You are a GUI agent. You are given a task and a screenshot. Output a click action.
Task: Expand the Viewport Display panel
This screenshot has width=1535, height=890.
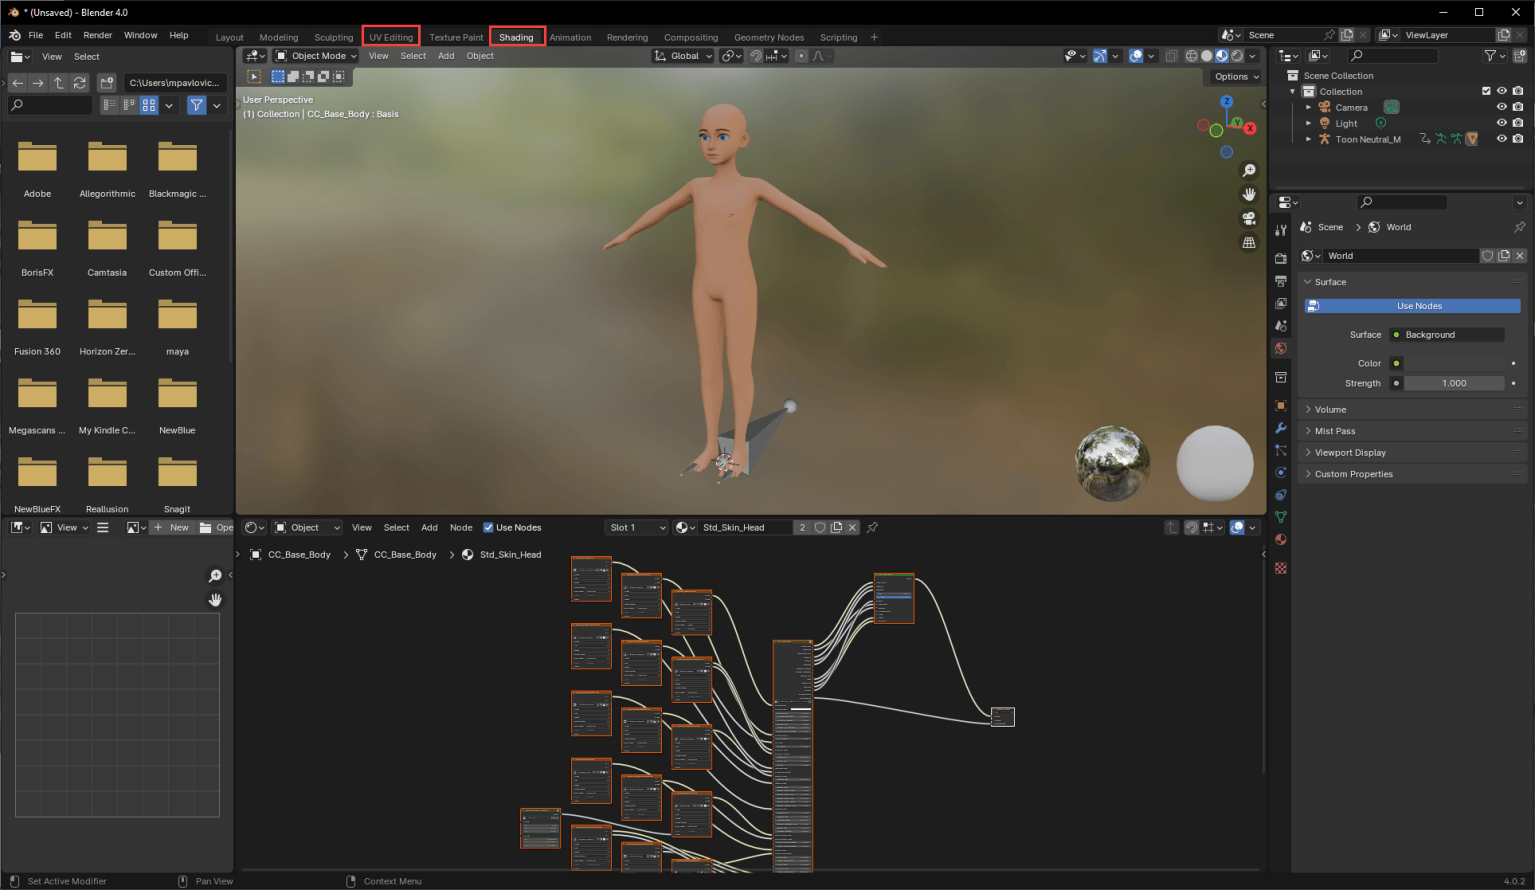coord(1412,452)
